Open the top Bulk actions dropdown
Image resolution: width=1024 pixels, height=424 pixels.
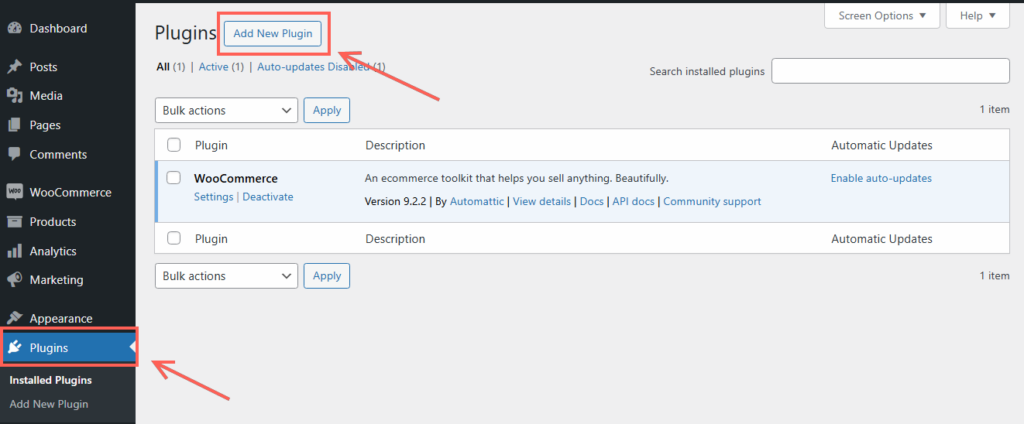226,110
